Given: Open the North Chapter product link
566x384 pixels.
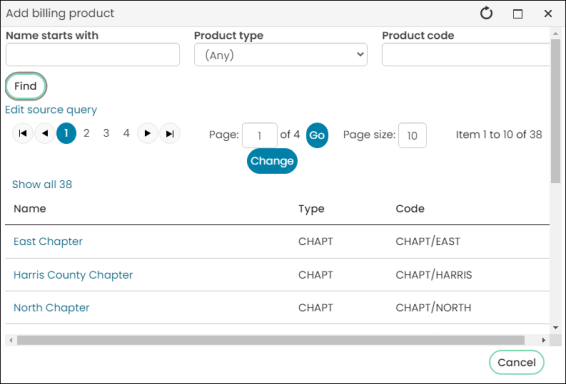Looking at the screenshot, I should [51, 308].
